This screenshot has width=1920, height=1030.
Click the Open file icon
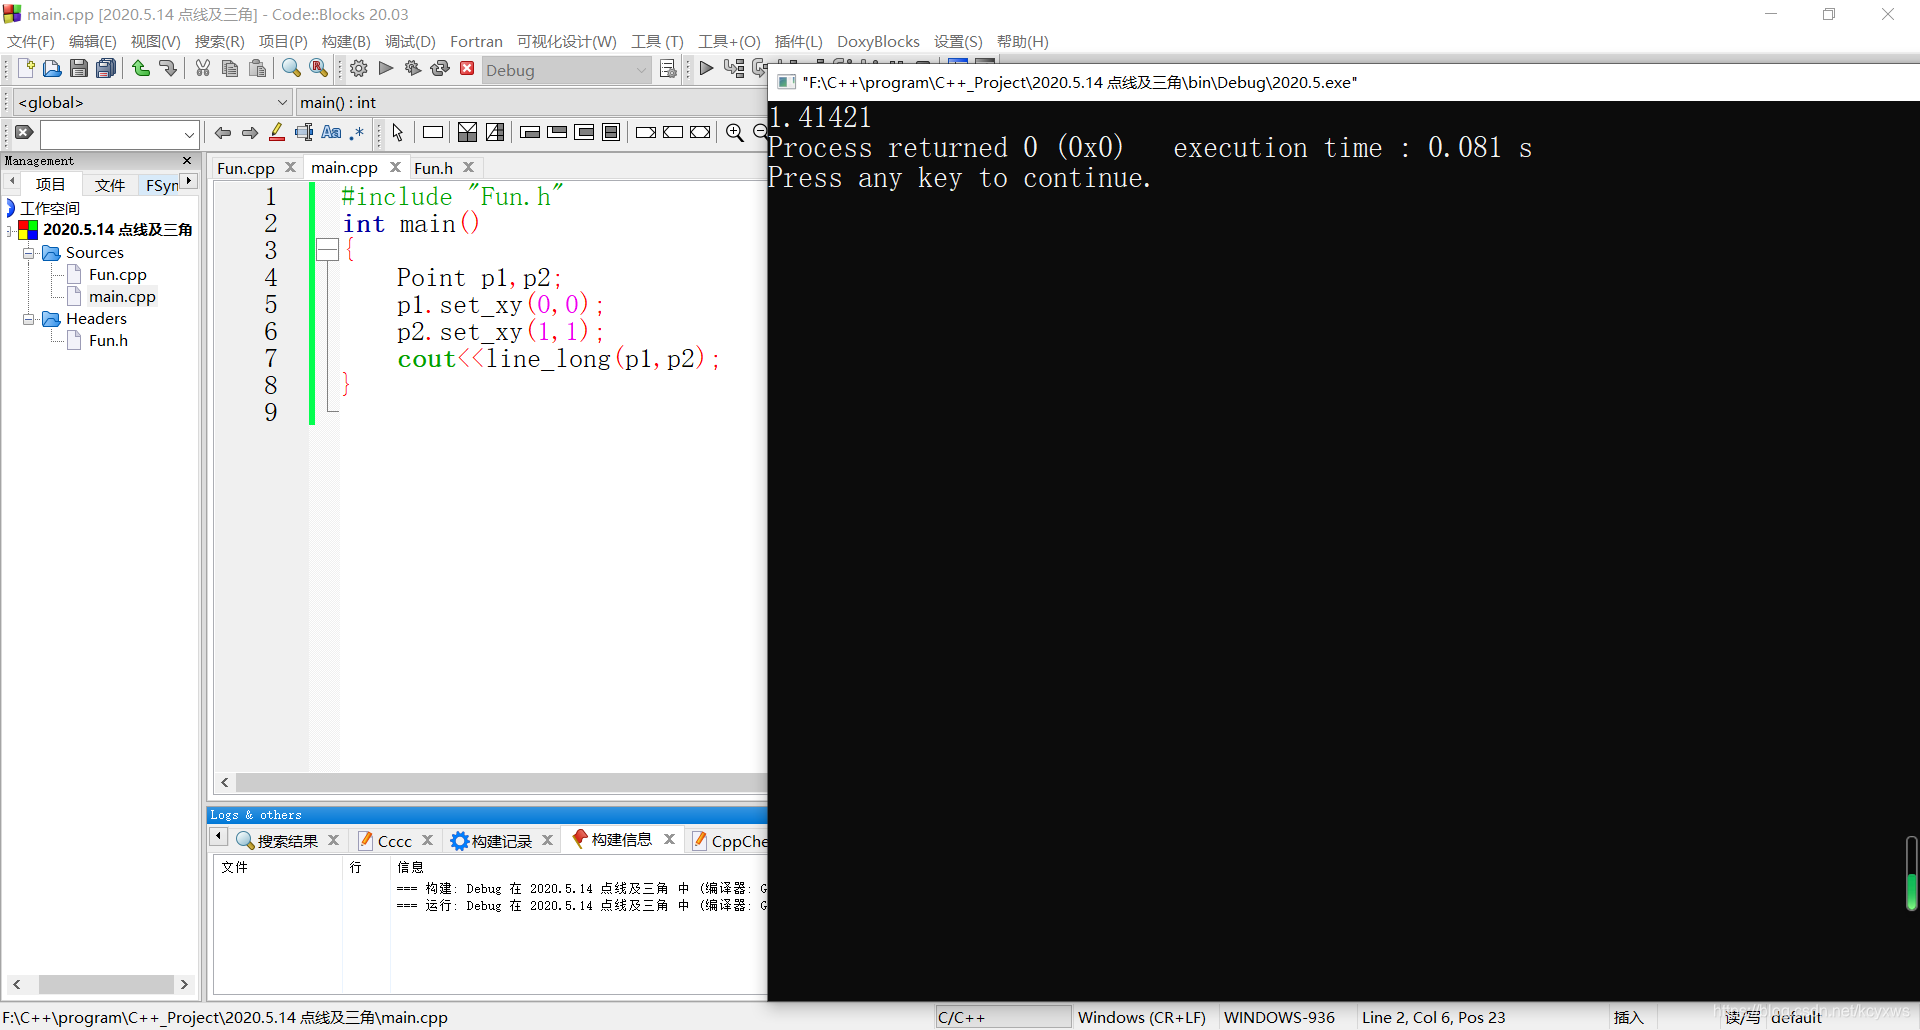[x=52, y=68]
